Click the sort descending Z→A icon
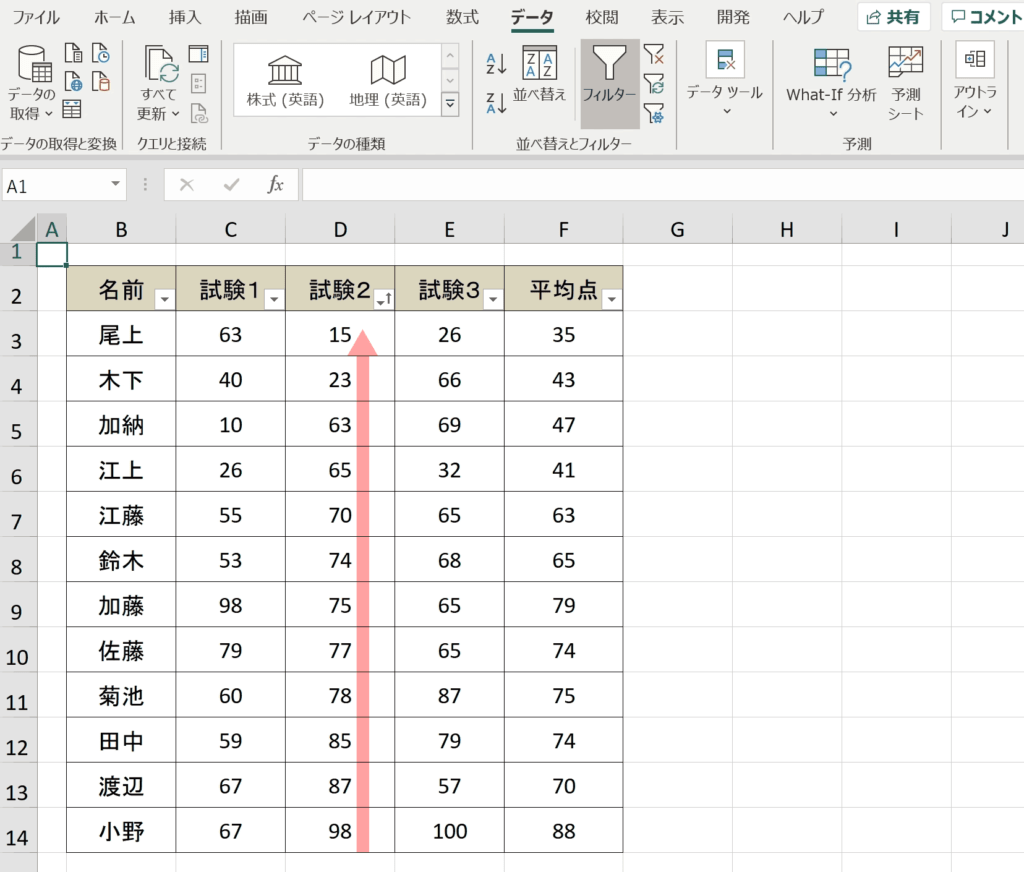Image resolution: width=1024 pixels, height=872 pixels. click(x=496, y=103)
